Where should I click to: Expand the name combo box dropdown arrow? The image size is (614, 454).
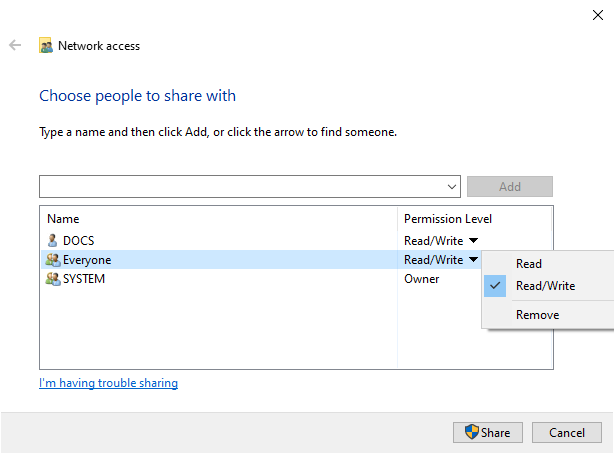[452, 187]
